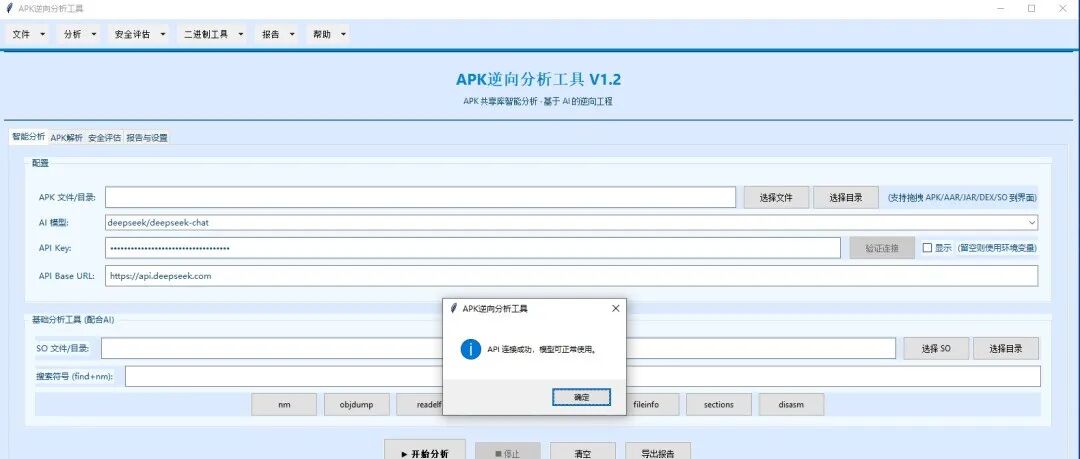
Task: Run the nm tool button
Action: coord(284,405)
